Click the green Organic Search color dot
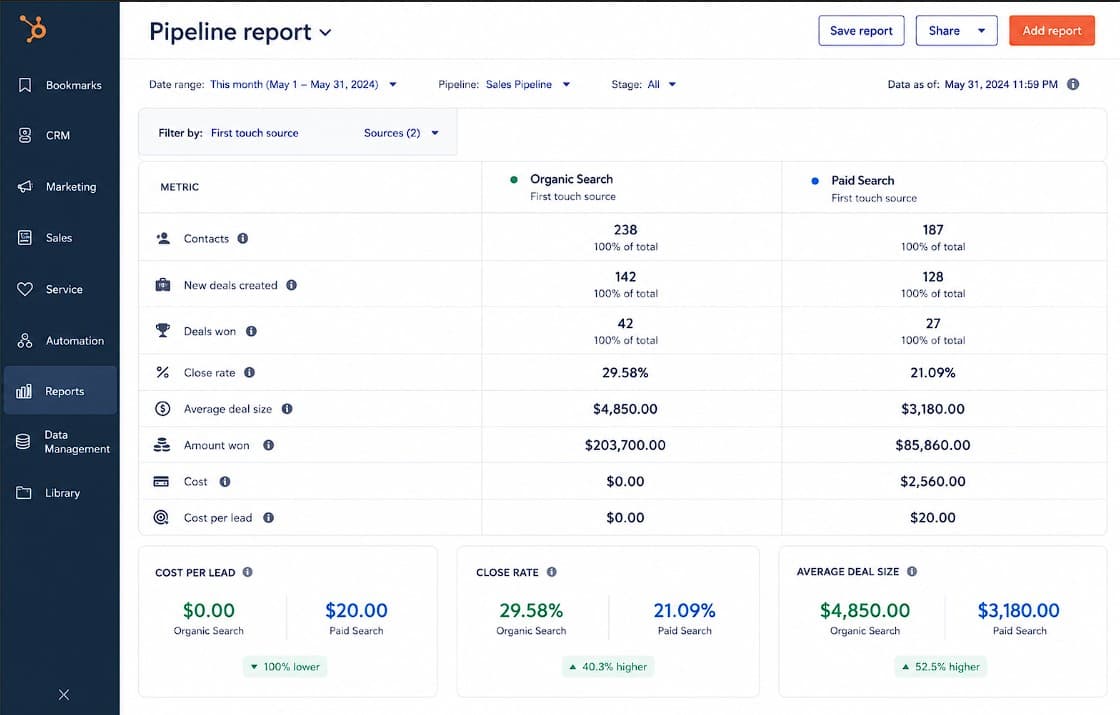 coord(514,179)
